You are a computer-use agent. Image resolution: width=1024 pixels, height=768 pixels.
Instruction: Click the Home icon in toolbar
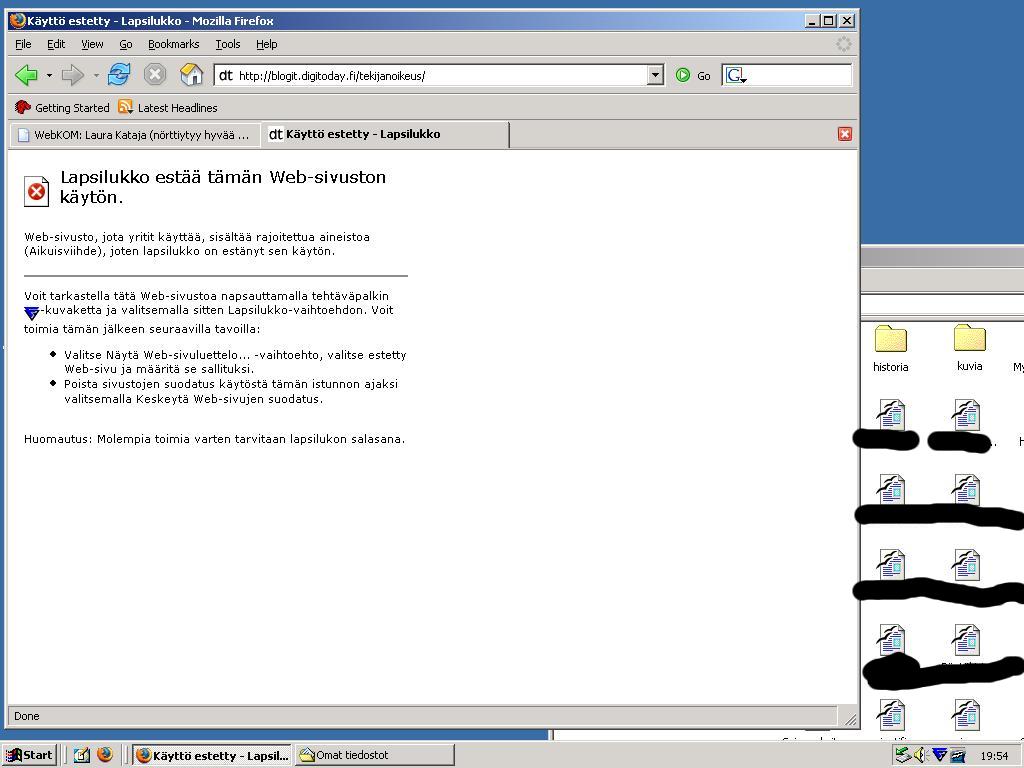(191, 75)
